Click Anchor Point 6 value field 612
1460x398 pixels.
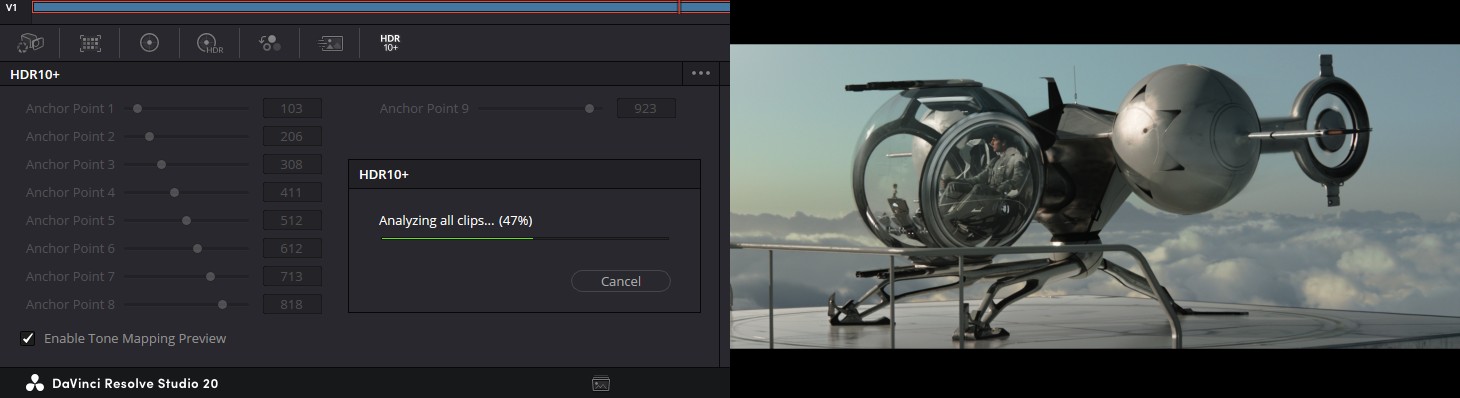pos(292,248)
